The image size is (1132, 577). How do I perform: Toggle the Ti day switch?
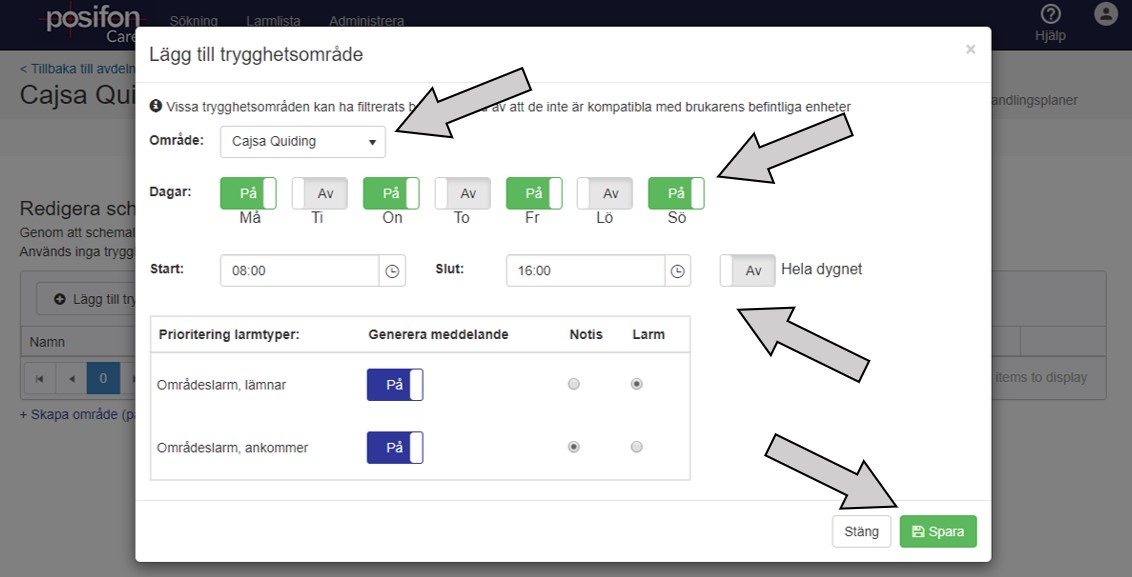coord(320,194)
